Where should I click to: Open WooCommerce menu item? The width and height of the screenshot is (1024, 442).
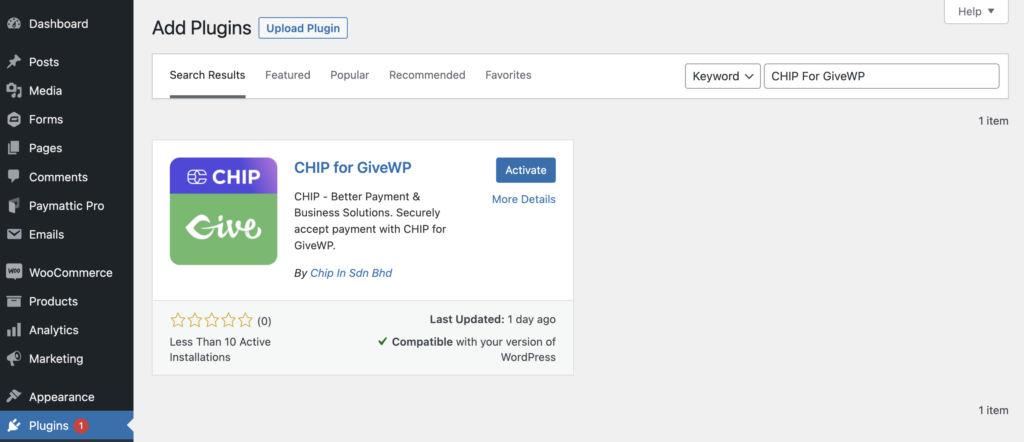pos(67,272)
